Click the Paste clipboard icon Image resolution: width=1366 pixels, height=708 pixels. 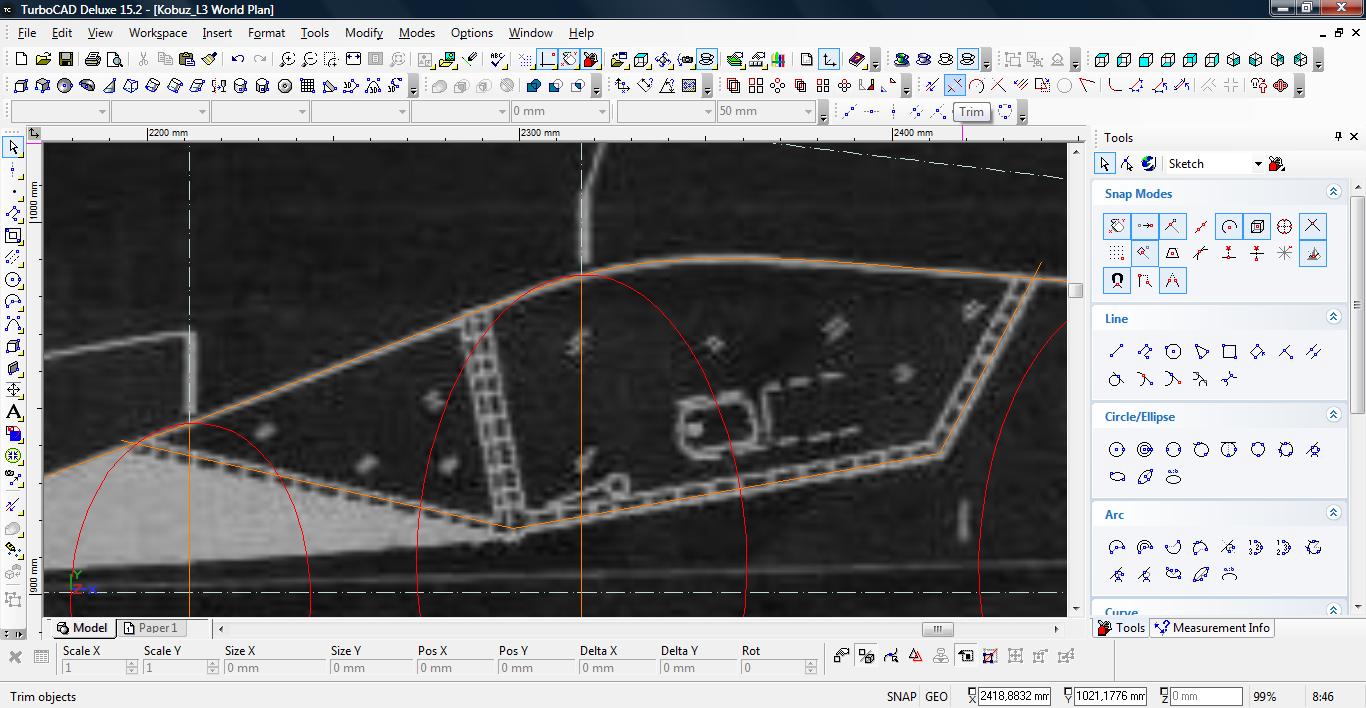(186, 60)
